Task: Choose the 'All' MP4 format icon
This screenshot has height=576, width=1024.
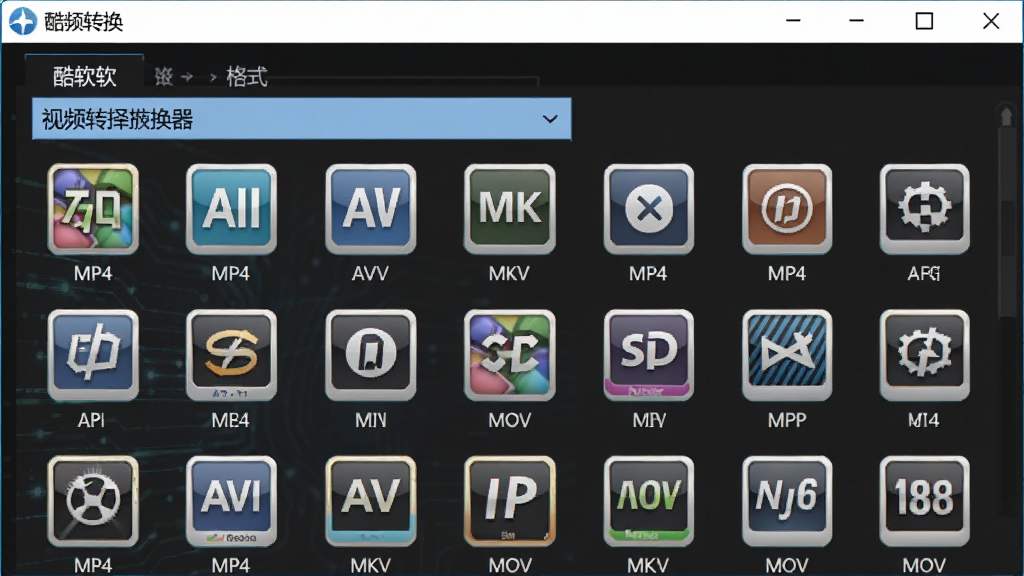Action: (231, 209)
